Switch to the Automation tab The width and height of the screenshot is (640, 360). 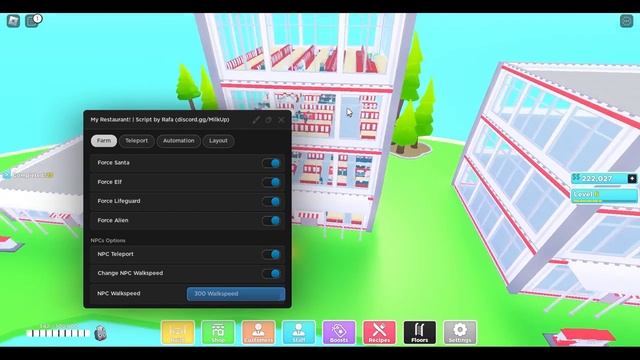coord(179,141)
